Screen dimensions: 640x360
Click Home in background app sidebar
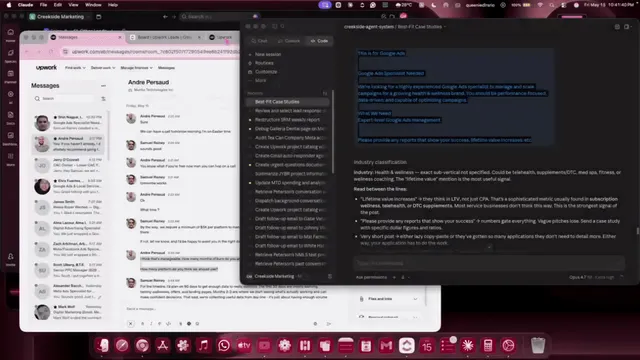click(x=11, y=35)
